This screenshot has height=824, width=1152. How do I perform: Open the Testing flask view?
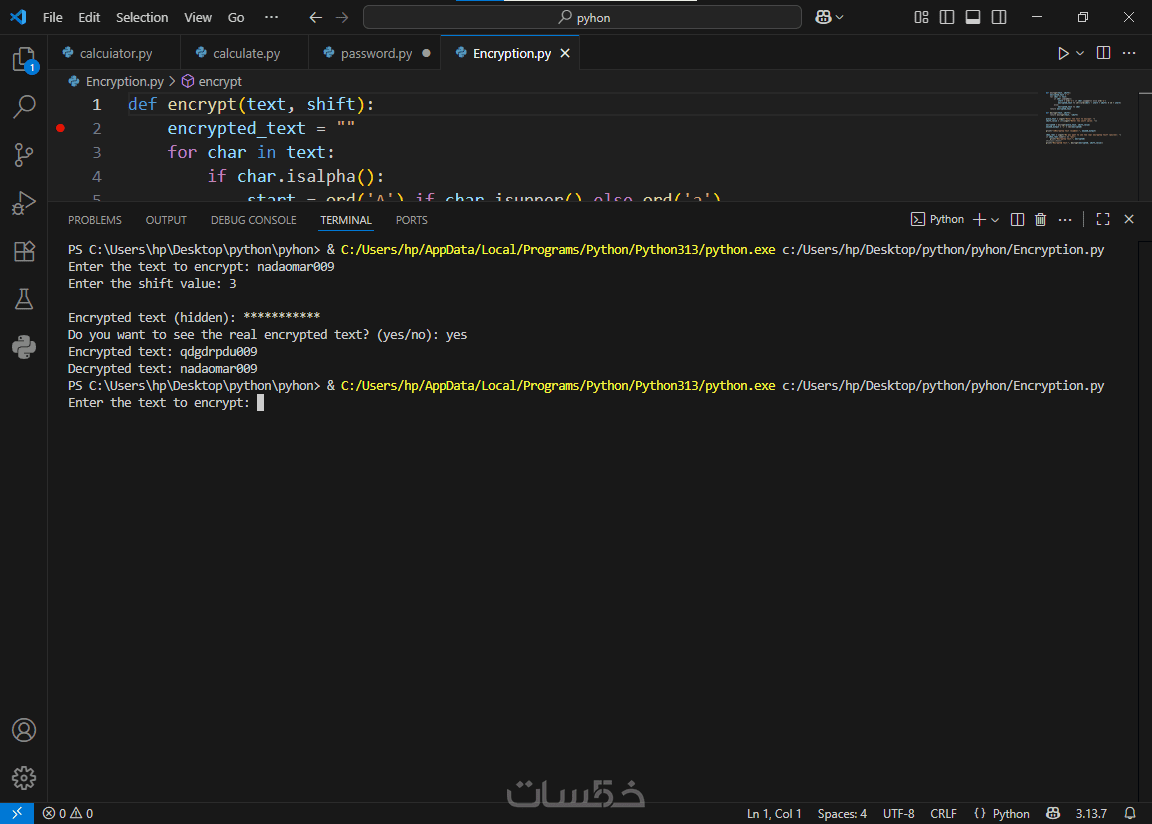24,299
